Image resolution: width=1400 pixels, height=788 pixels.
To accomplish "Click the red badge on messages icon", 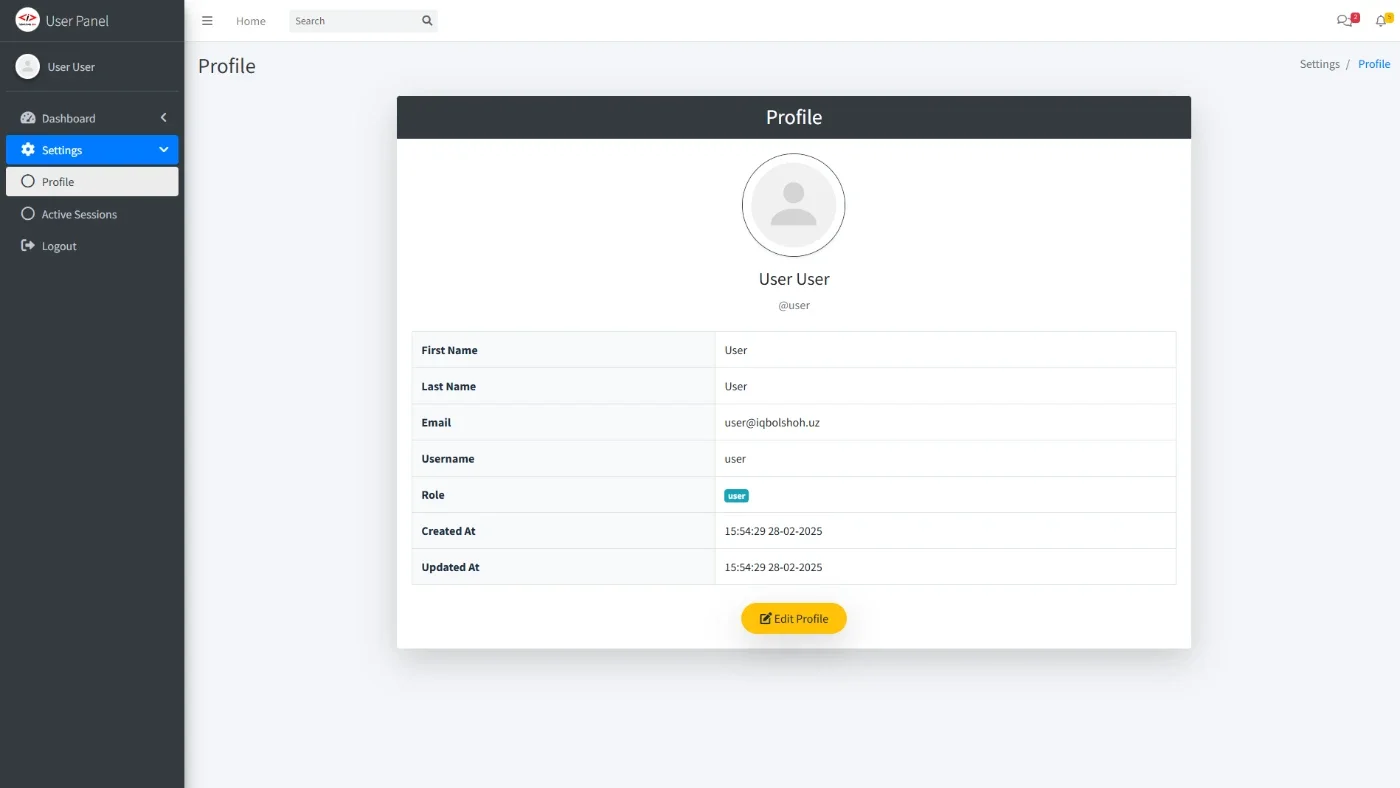I will 1355,17.
